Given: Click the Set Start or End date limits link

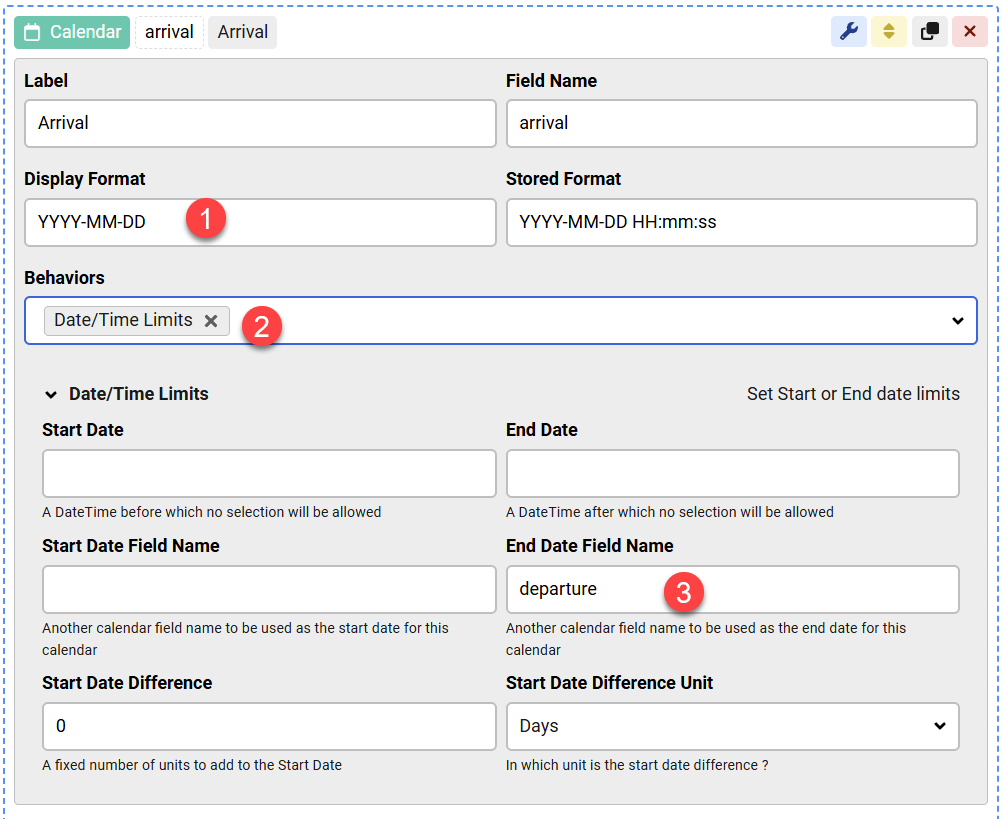Looking at the screenshot, I should pos(853,393).
